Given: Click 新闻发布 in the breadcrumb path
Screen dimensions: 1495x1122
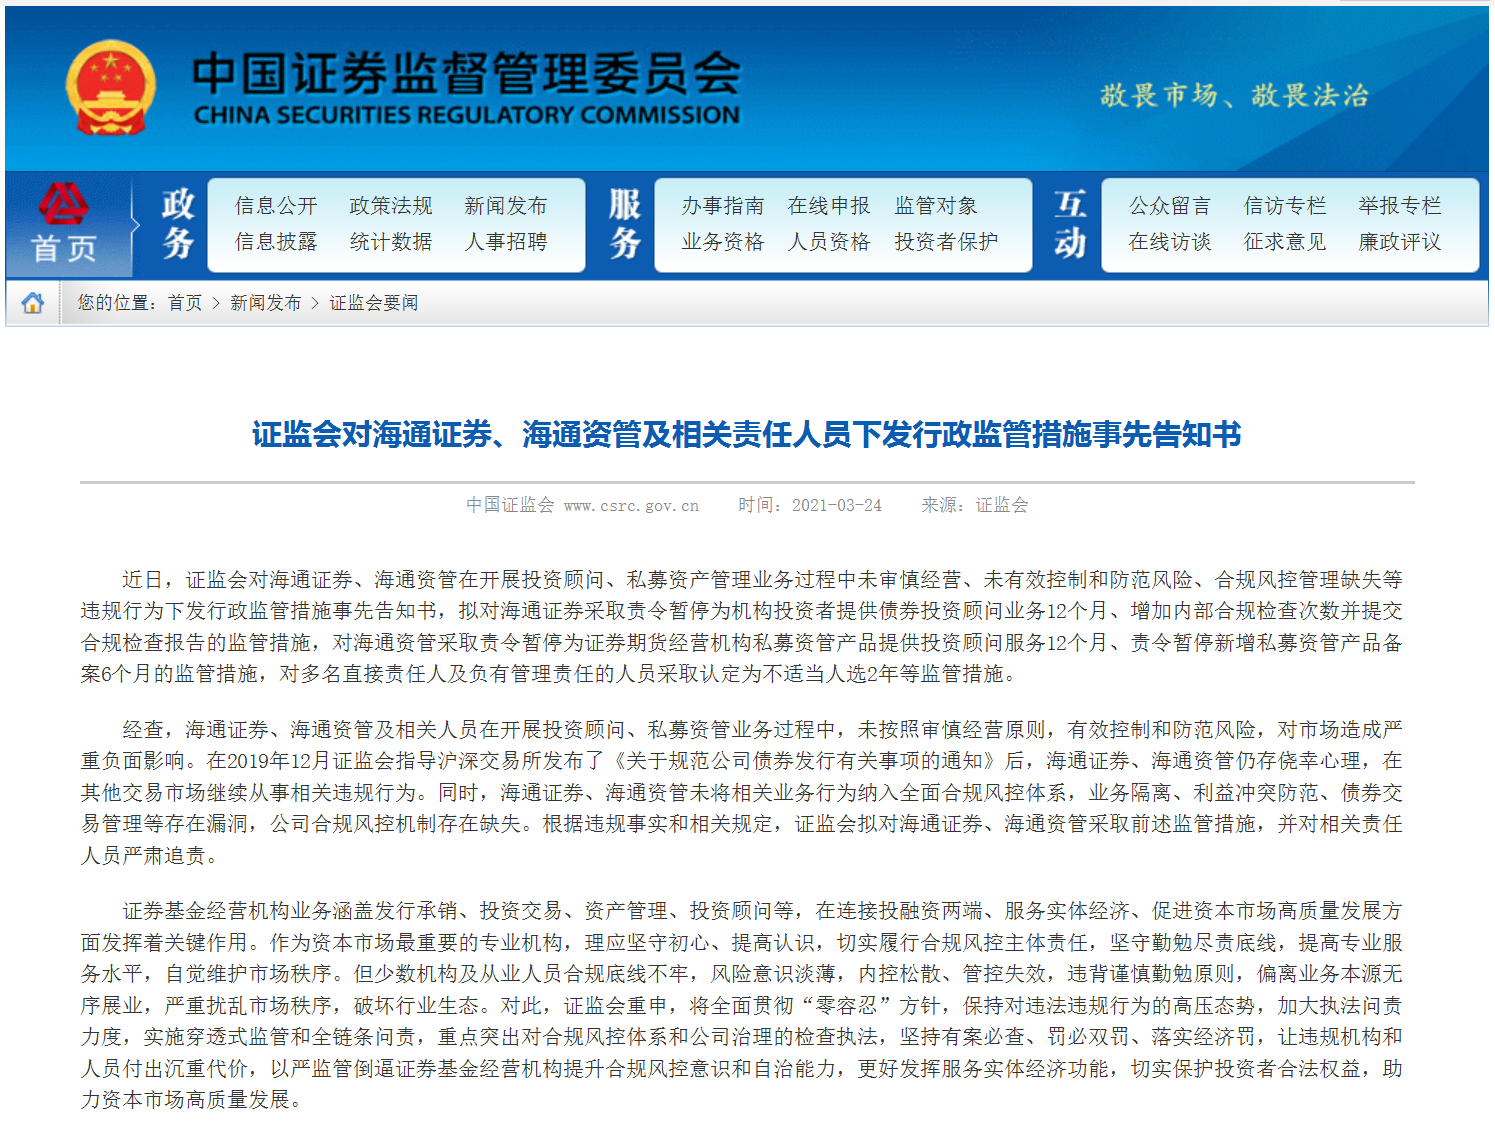Looking at the screenshot, I should pos(265,303).
